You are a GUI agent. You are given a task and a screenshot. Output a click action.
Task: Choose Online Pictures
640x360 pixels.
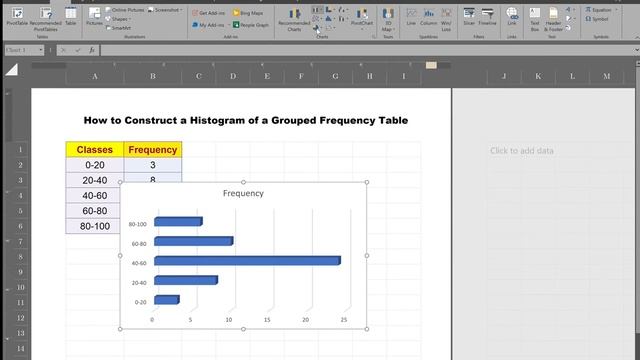point(125,10)
